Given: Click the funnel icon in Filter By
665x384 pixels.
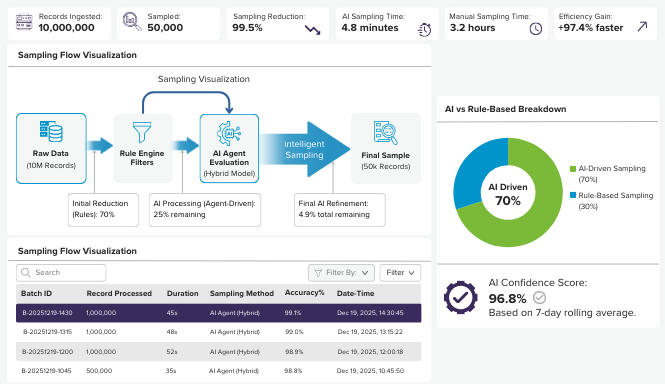Looking at the screenshot, I should pos(318,273).
